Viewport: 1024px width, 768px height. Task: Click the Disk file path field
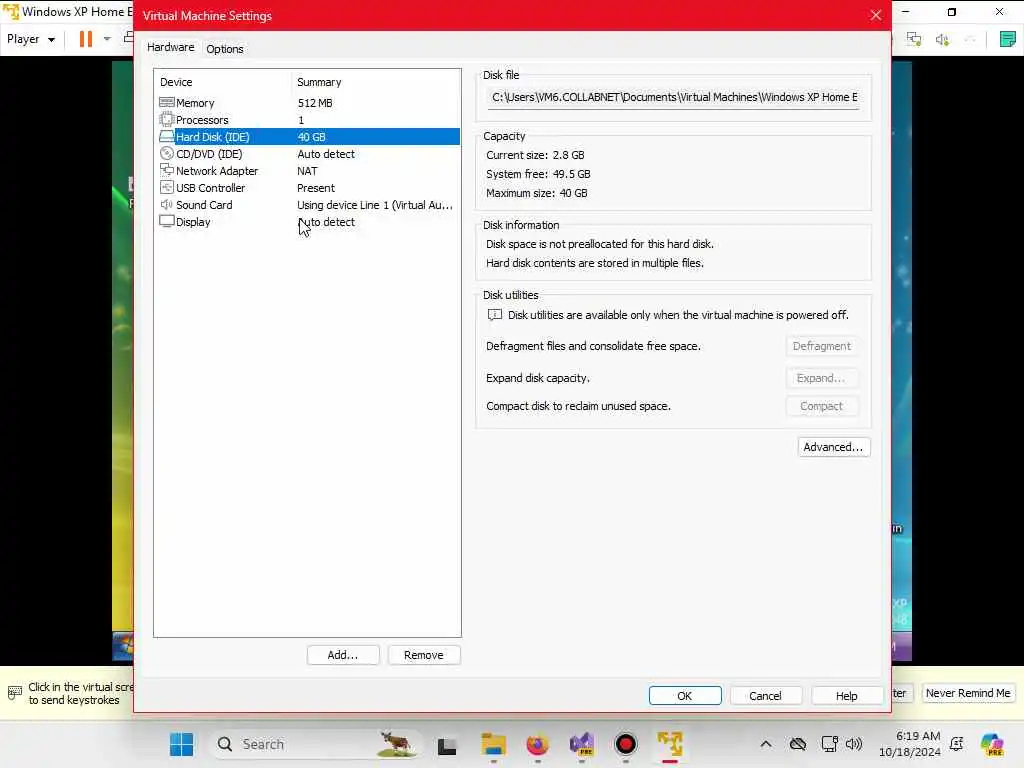674,97
